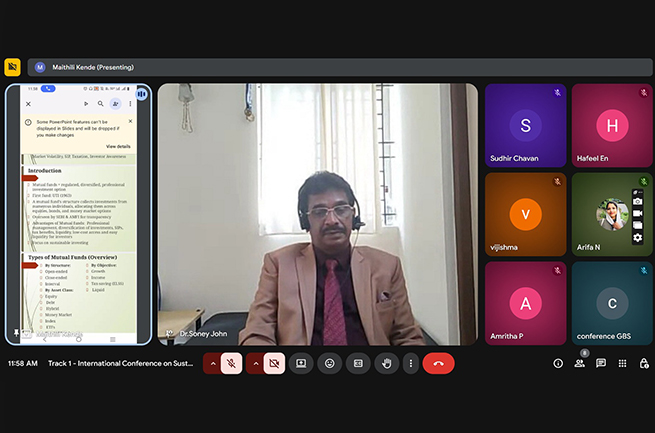The image size is (655, 433).
Task: Open the chat with everyone panel
Action: (601, 364)
